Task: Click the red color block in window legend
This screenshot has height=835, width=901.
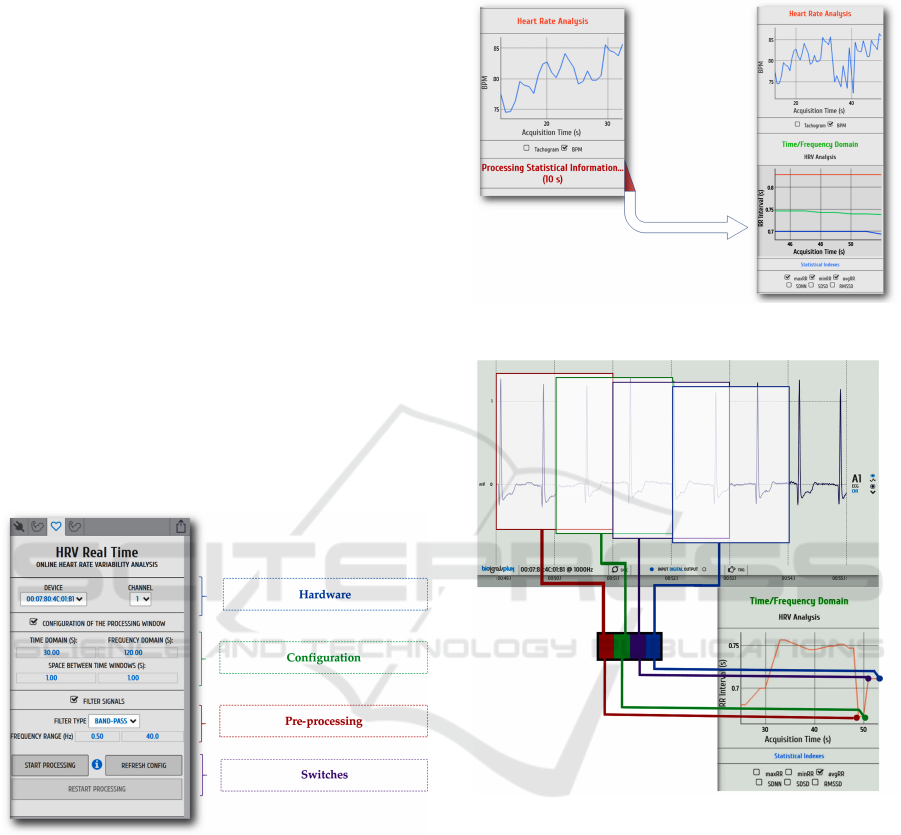Action: pos(606,646)
